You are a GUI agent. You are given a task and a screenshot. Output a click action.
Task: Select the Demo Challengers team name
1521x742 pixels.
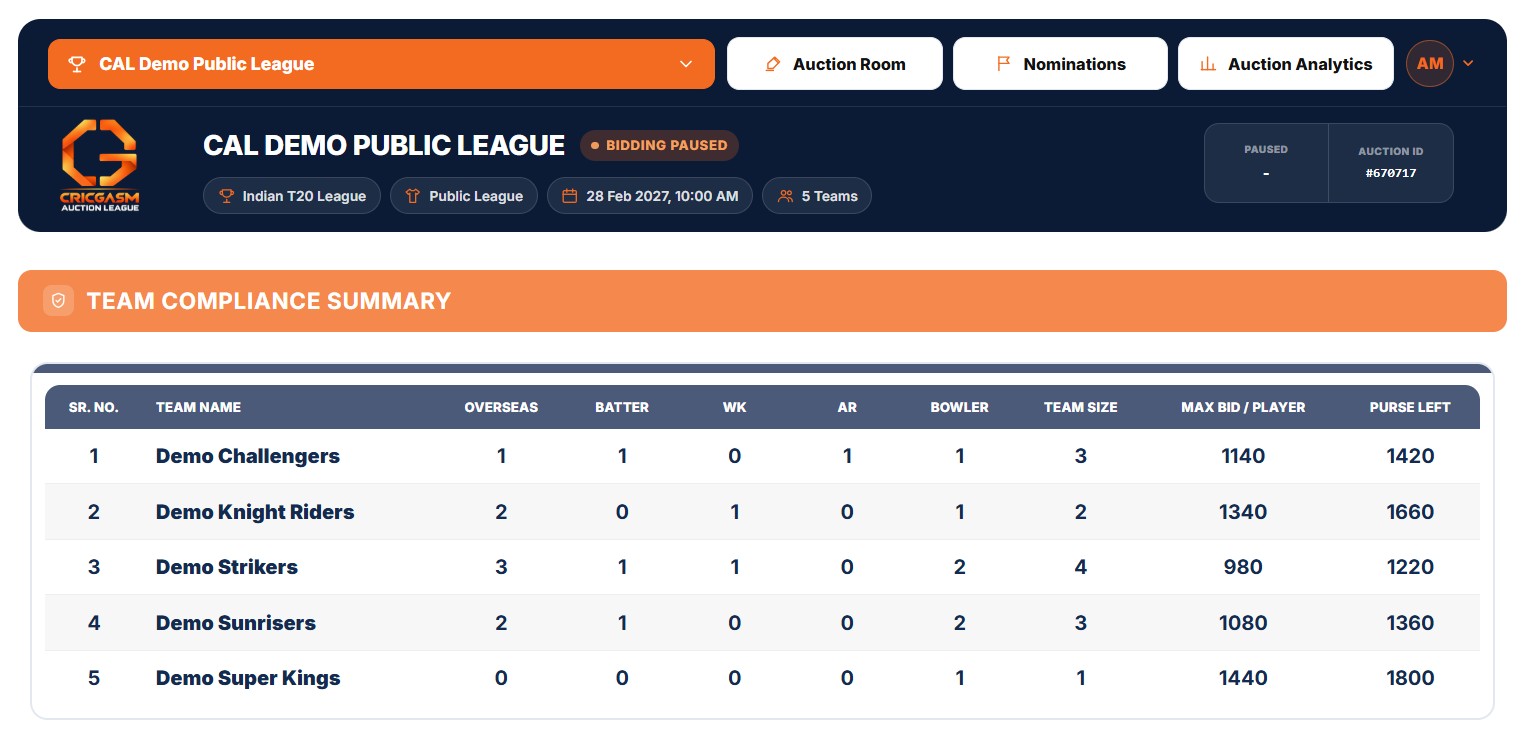[x=248, y=456]
